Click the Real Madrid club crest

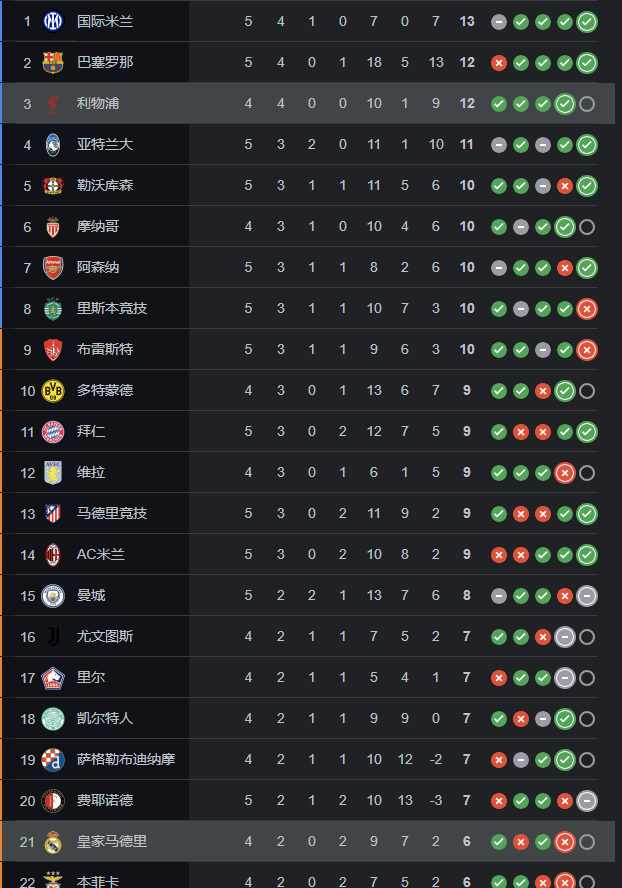53,842
